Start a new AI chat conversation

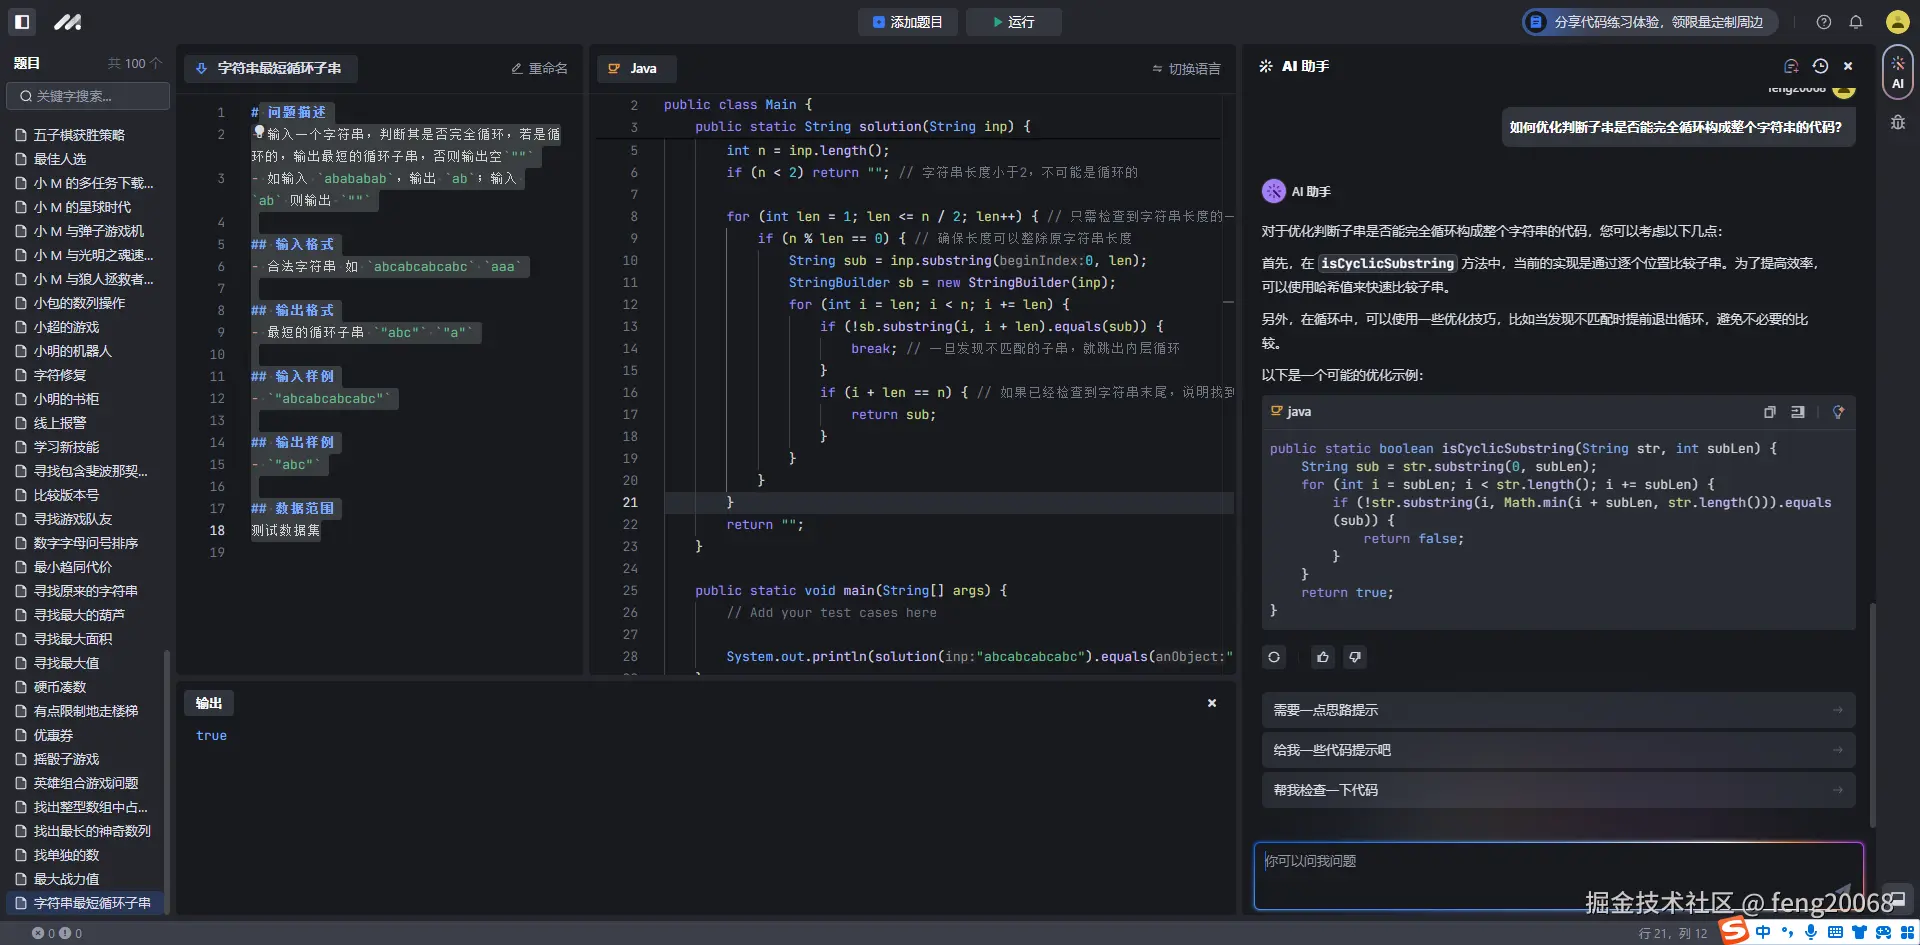[1791, 66]
